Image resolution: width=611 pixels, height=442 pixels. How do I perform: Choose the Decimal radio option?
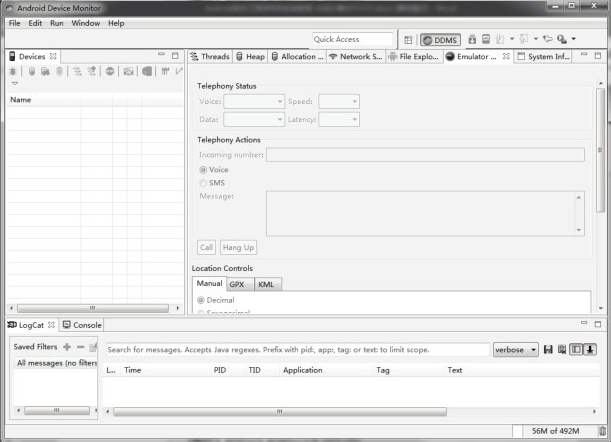(x=201, y=300)
